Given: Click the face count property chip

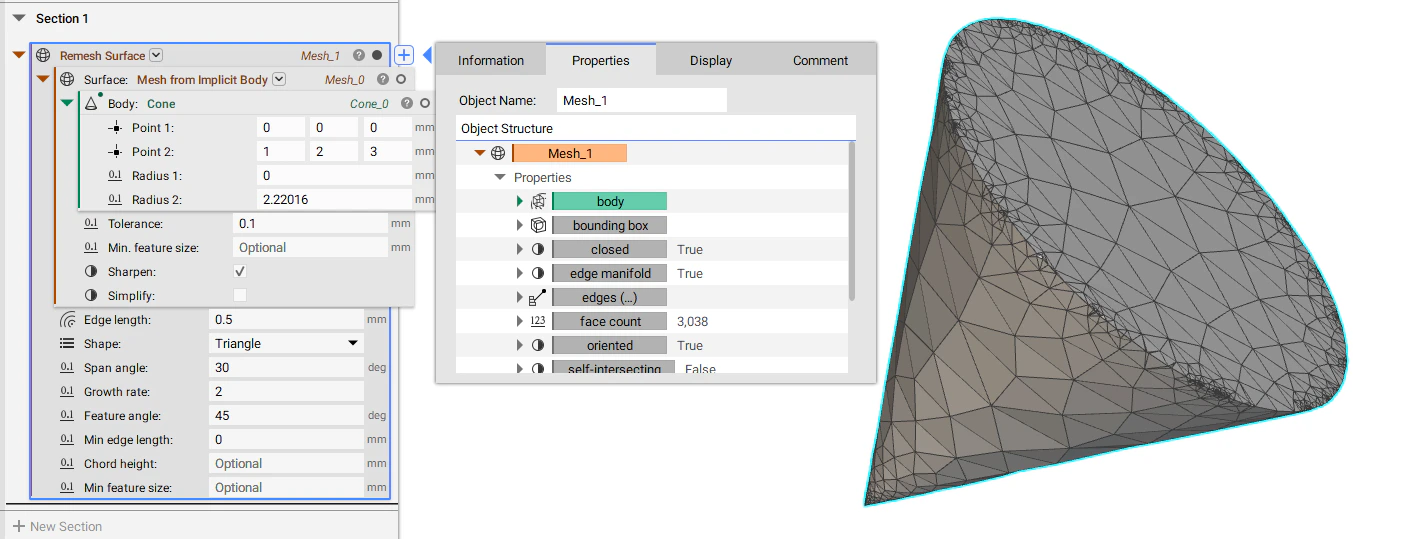Looking at the screenshot, I should [x=610, y=321].
